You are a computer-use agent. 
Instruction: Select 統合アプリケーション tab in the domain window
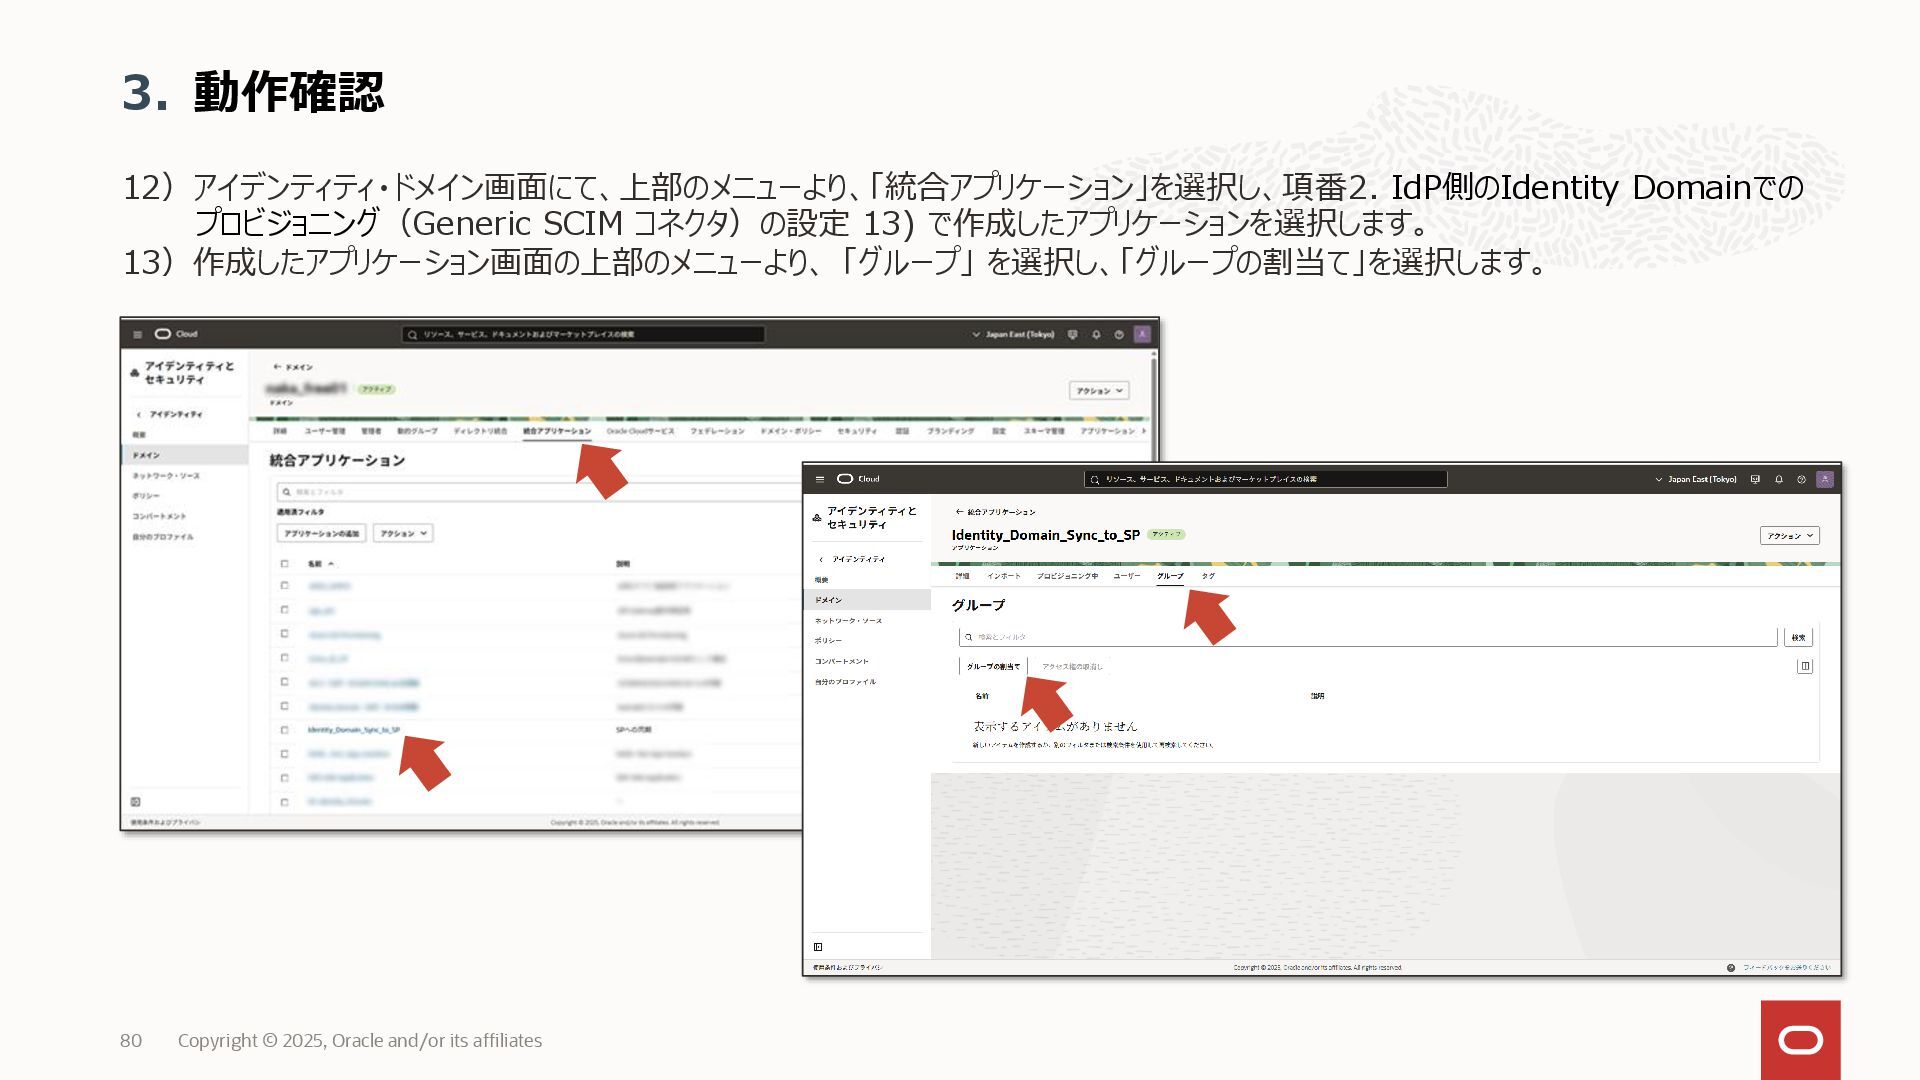557,431
